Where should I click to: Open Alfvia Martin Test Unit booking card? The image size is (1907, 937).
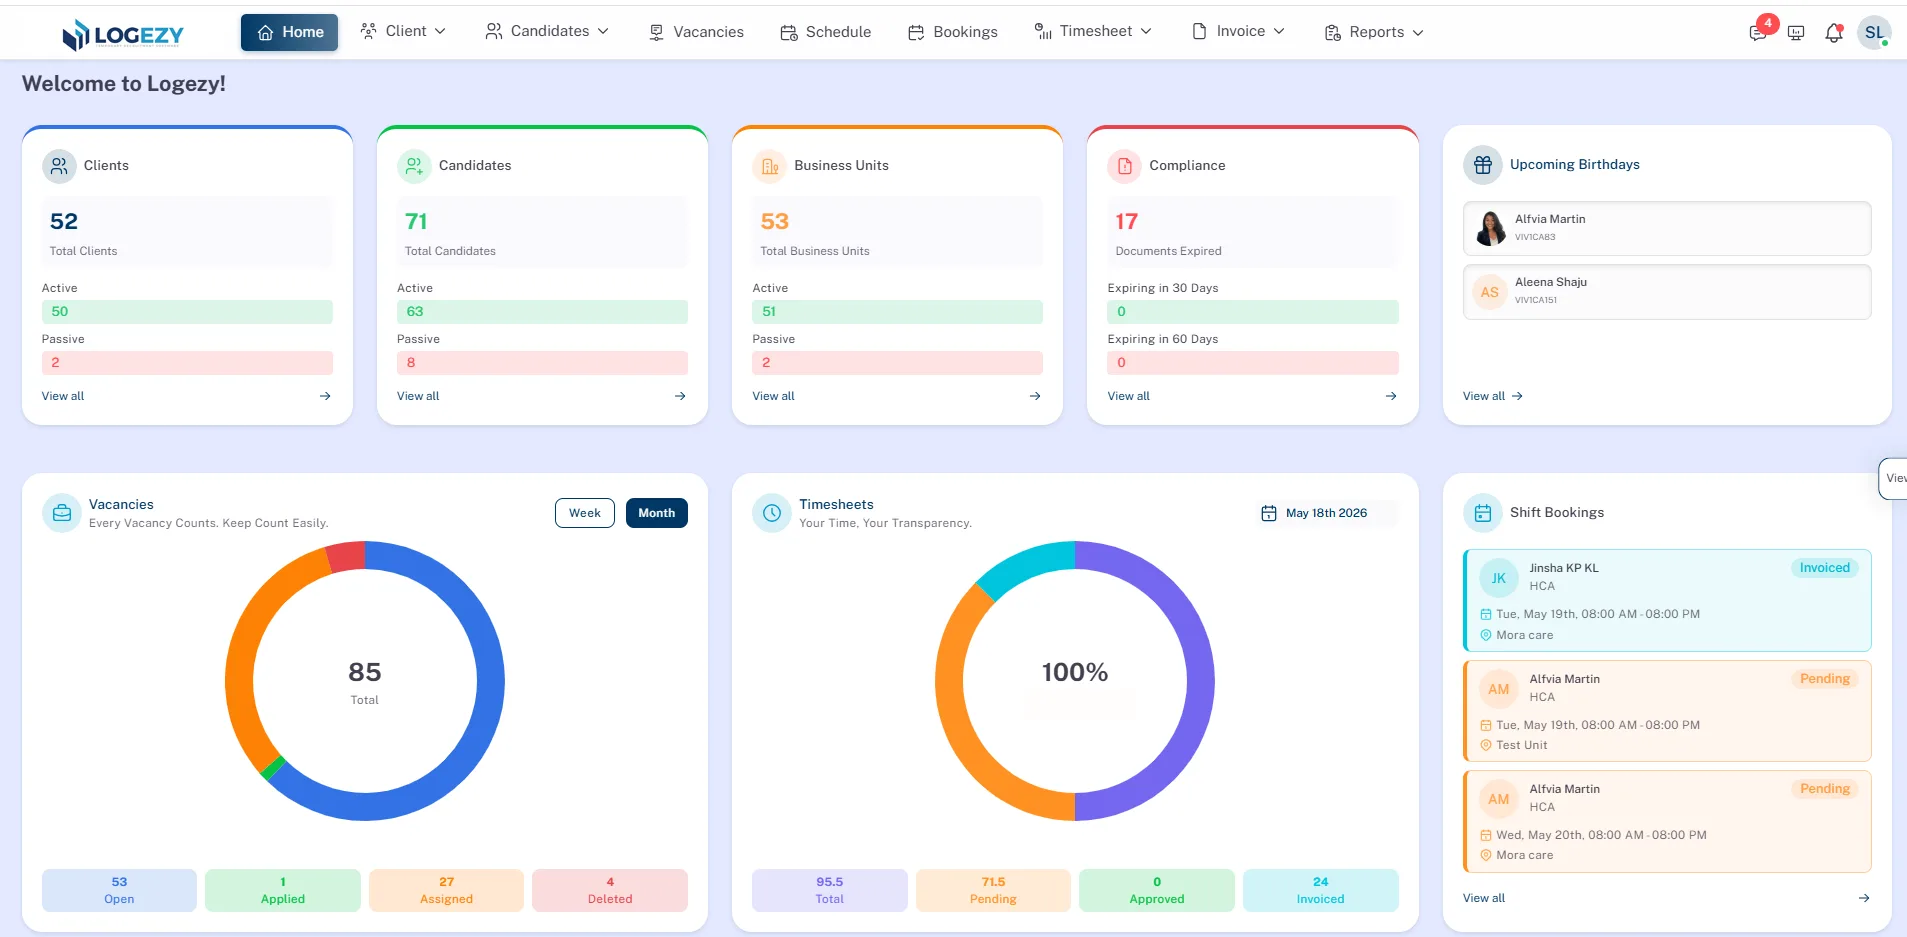[1667, 711]
